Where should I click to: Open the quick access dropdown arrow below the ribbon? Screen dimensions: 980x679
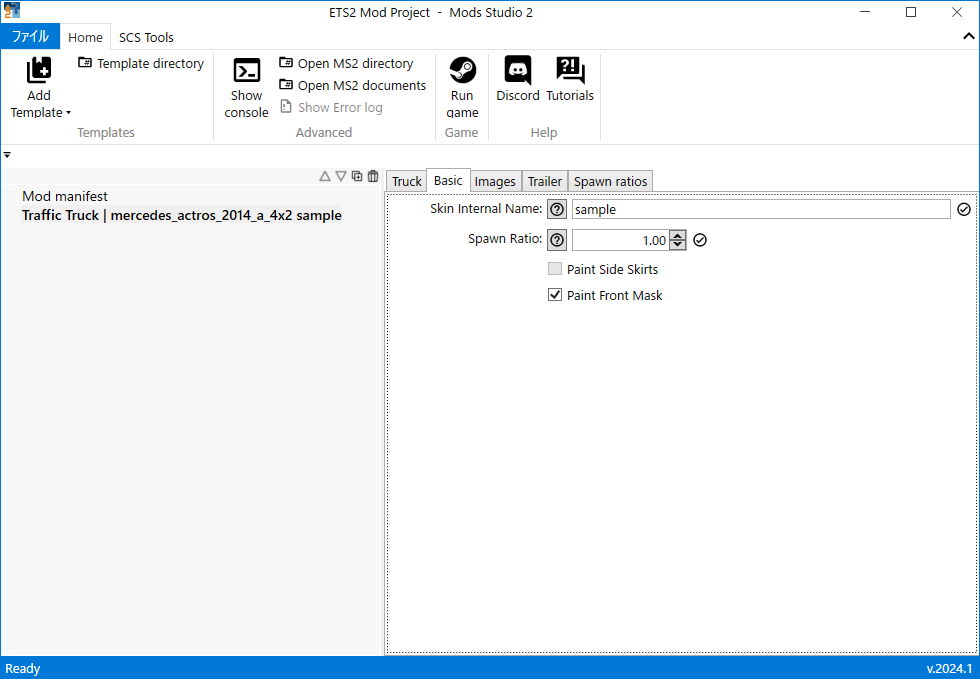(7, 155)
